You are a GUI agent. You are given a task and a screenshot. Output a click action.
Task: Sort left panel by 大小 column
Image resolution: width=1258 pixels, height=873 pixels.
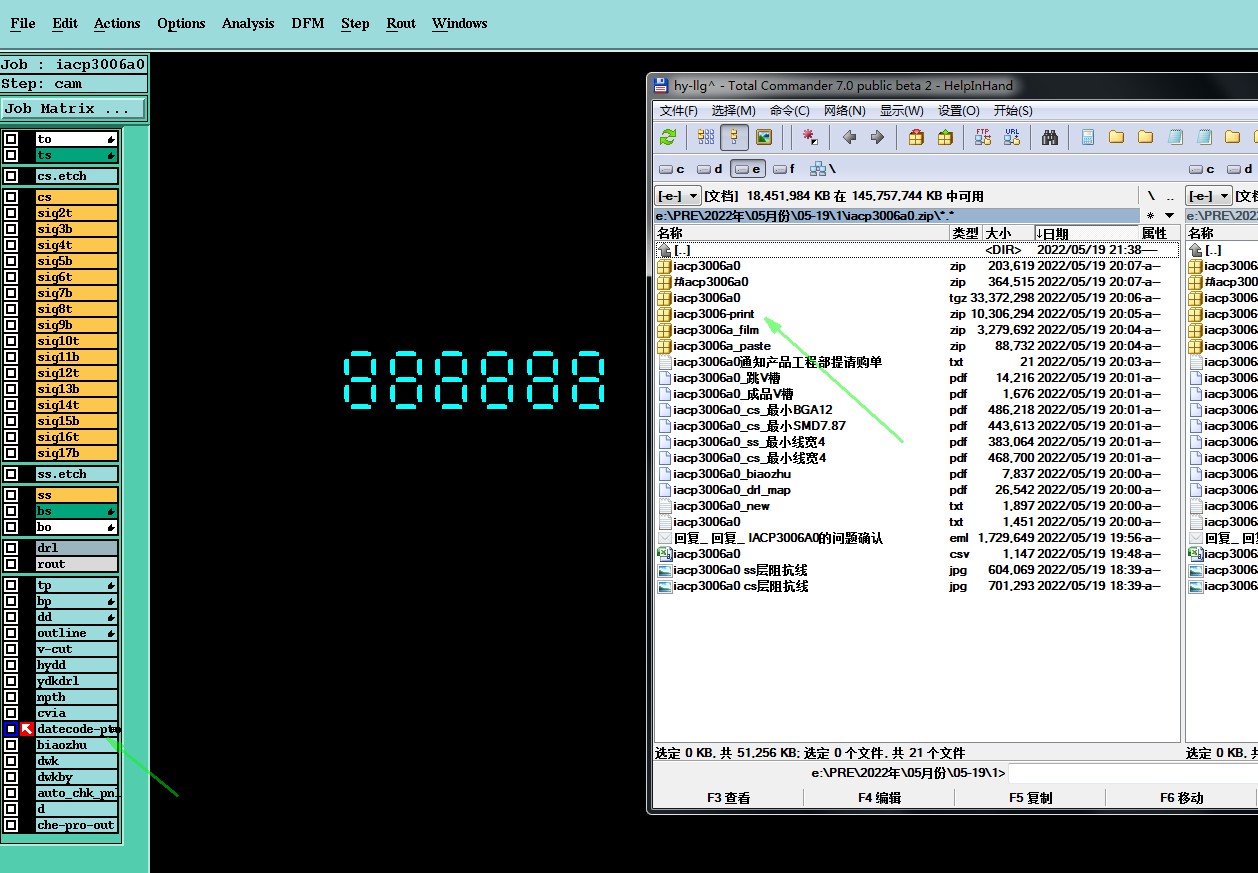(1007, 233)
